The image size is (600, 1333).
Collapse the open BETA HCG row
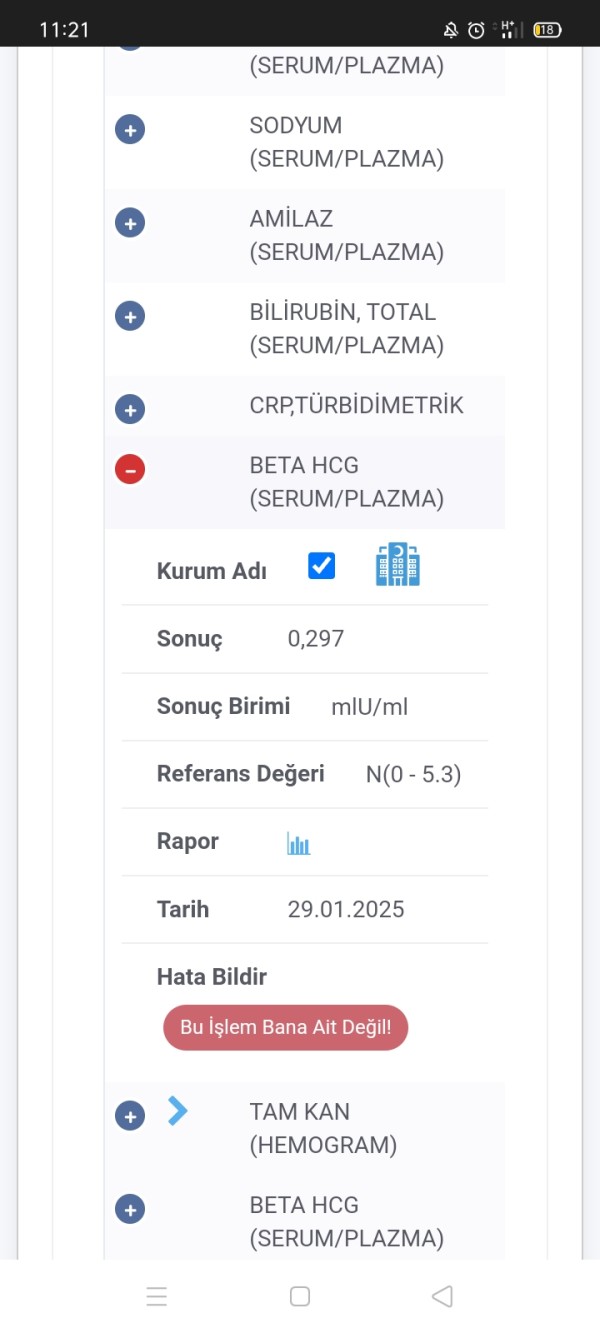pos(130,469)
